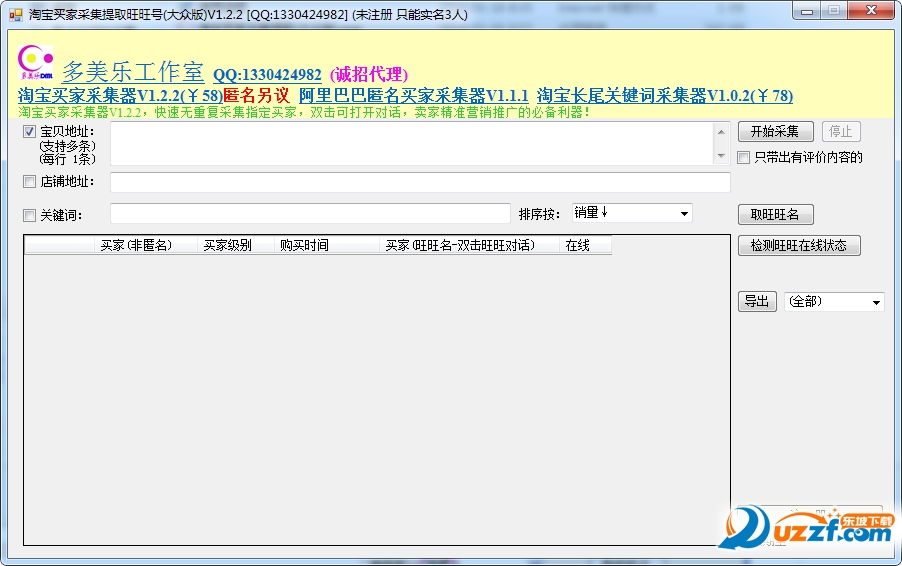Sort by 买家级别 column header
This screenshot has width=902, height=566.
tap(236, 245)
